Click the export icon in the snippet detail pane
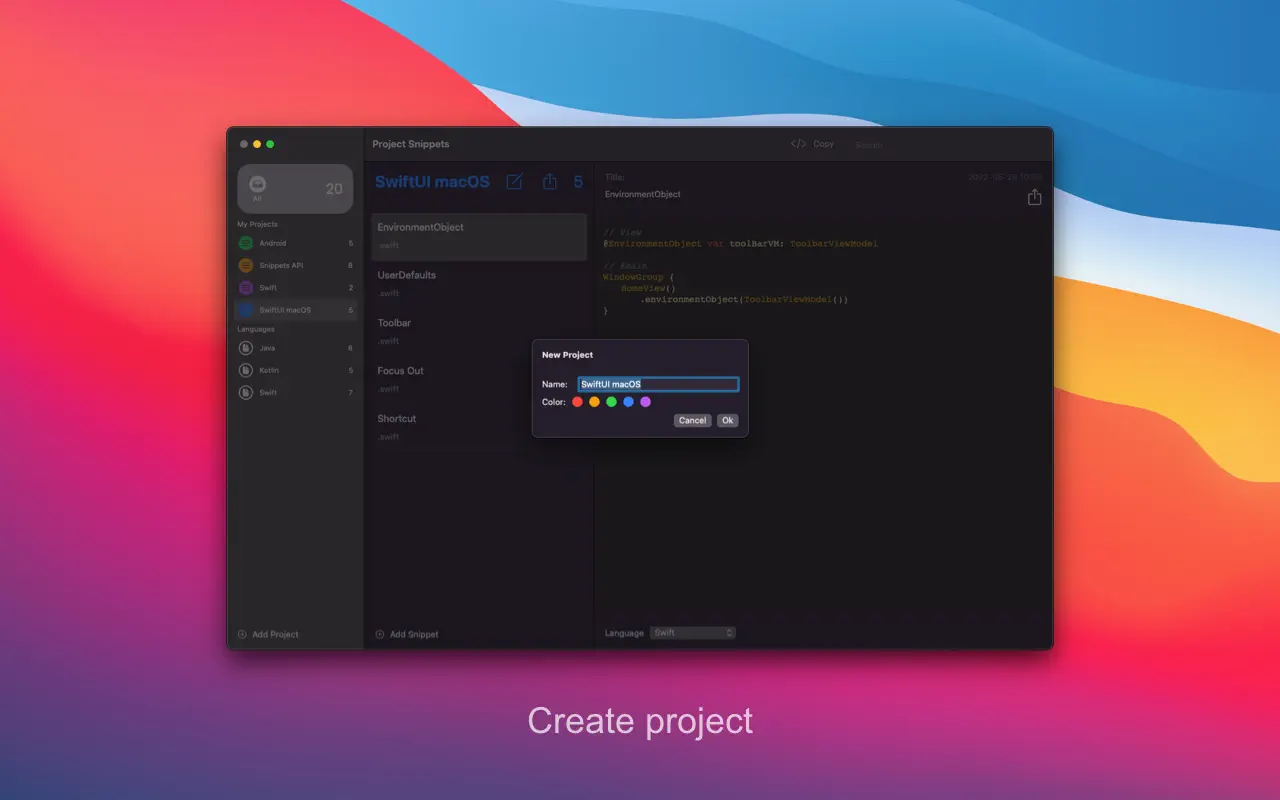The image size is (1280, 800). click(1034, 197)
